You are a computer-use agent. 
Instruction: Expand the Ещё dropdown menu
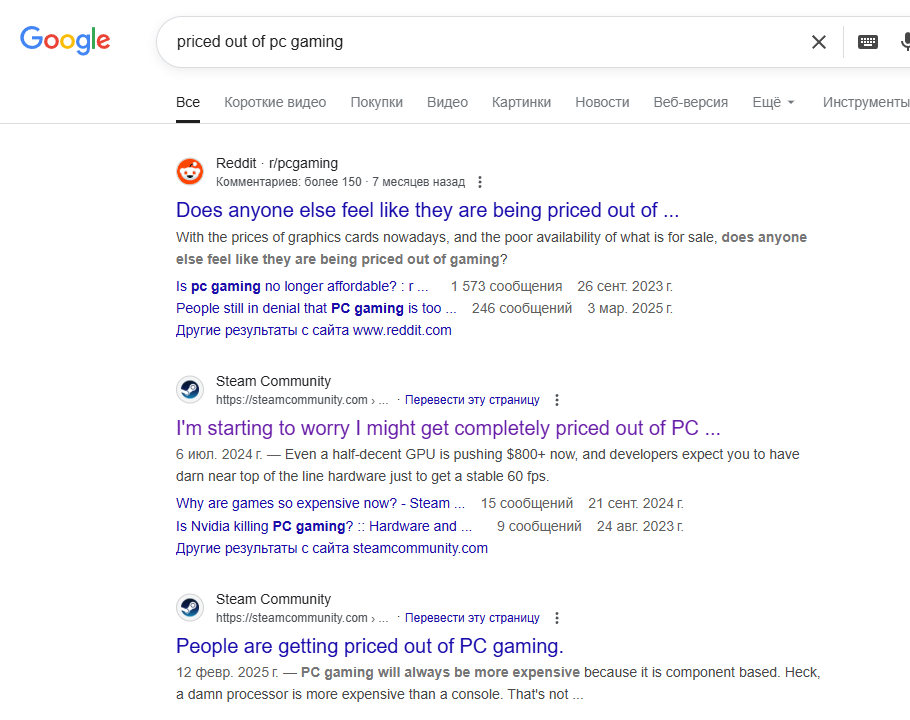773,102
